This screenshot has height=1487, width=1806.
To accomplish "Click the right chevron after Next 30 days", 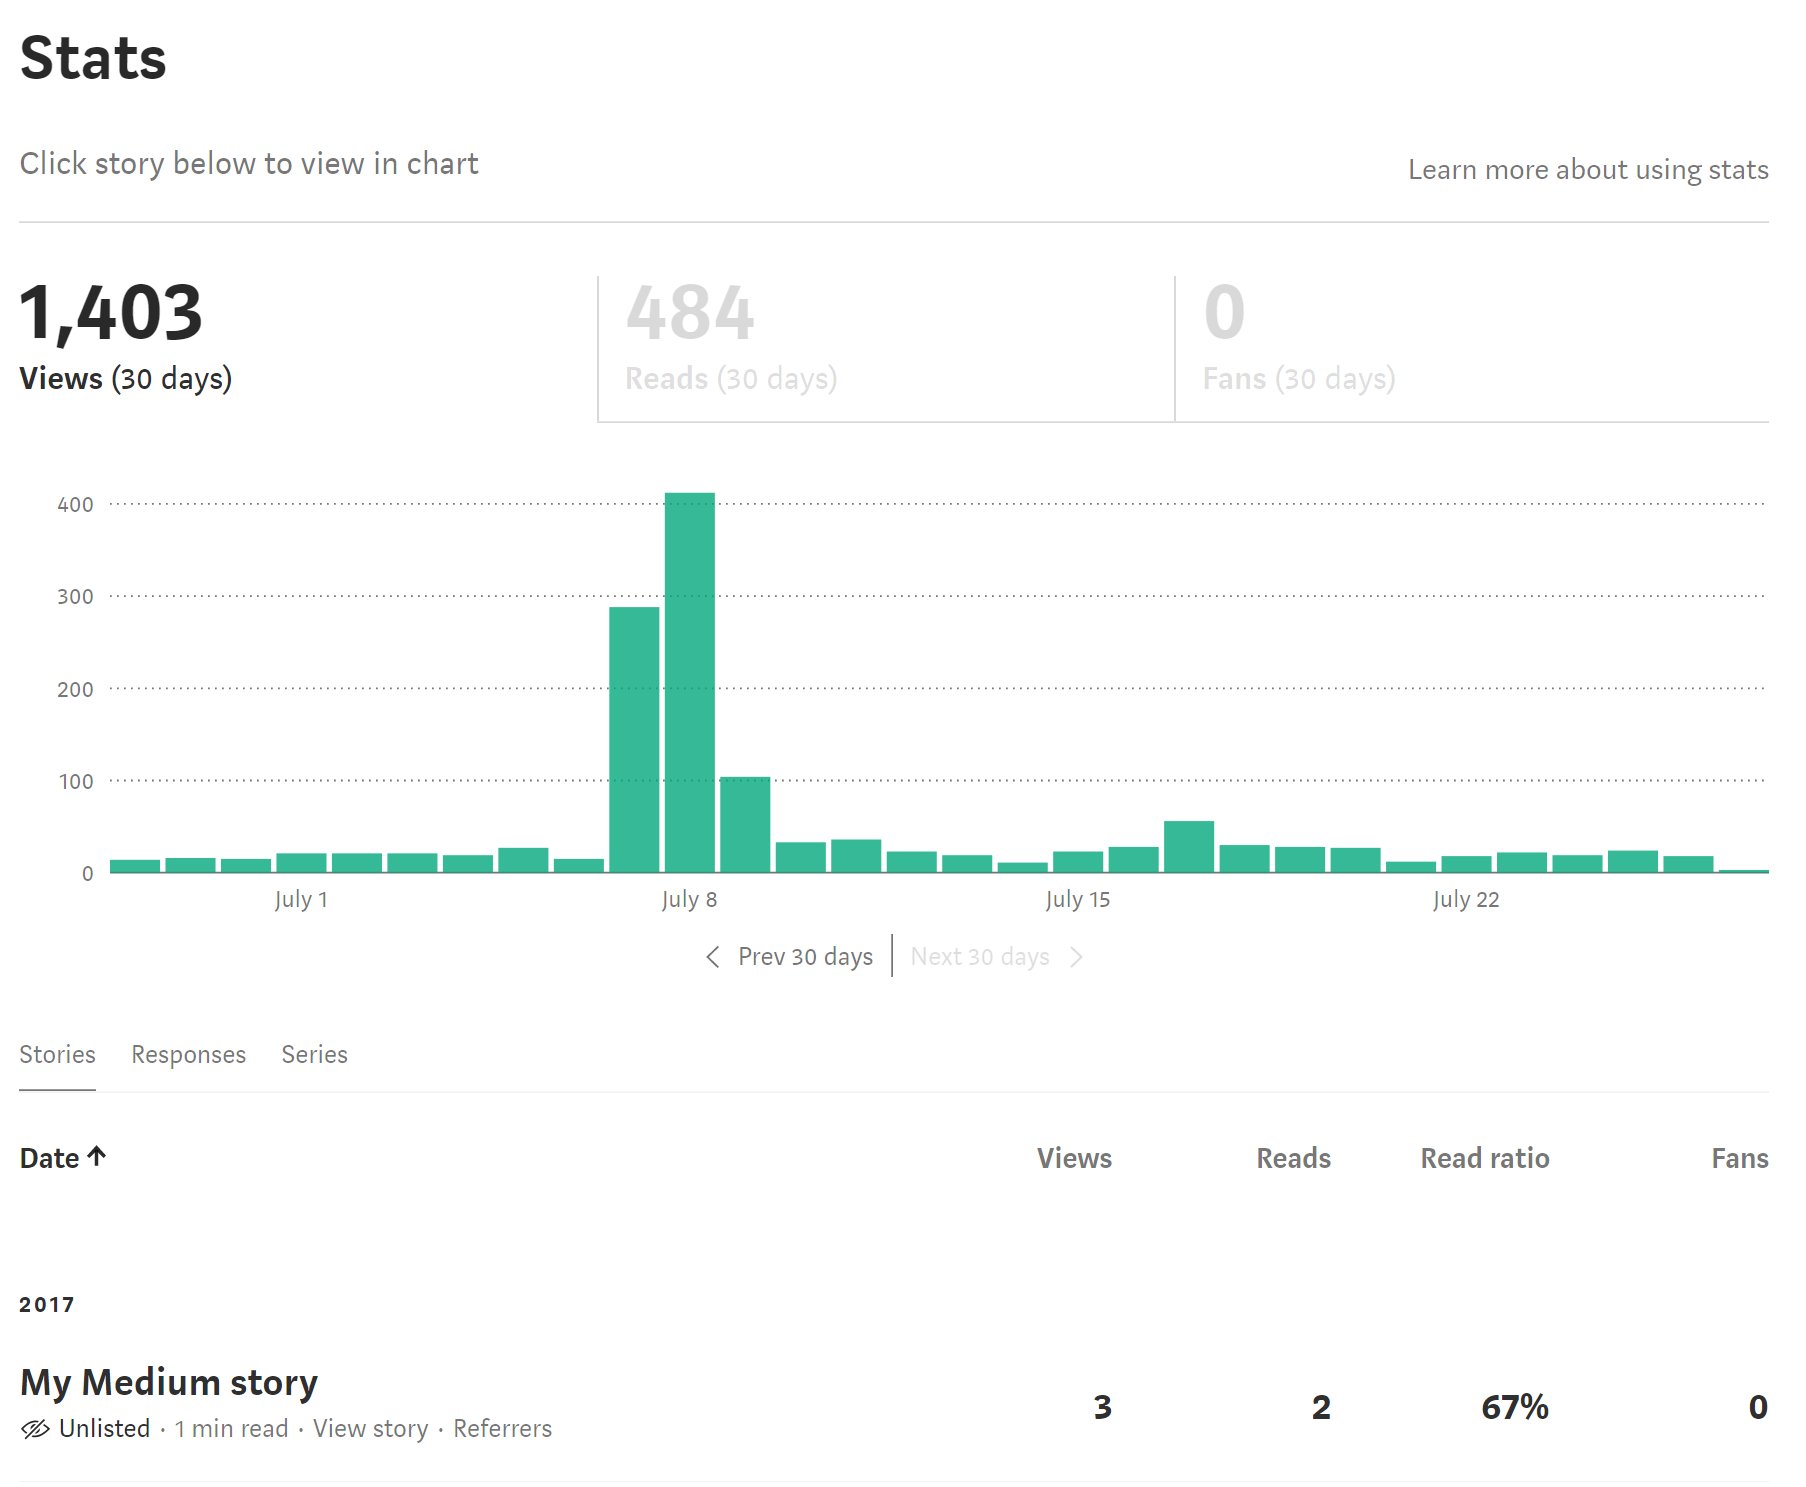I will coord(1076,957).
